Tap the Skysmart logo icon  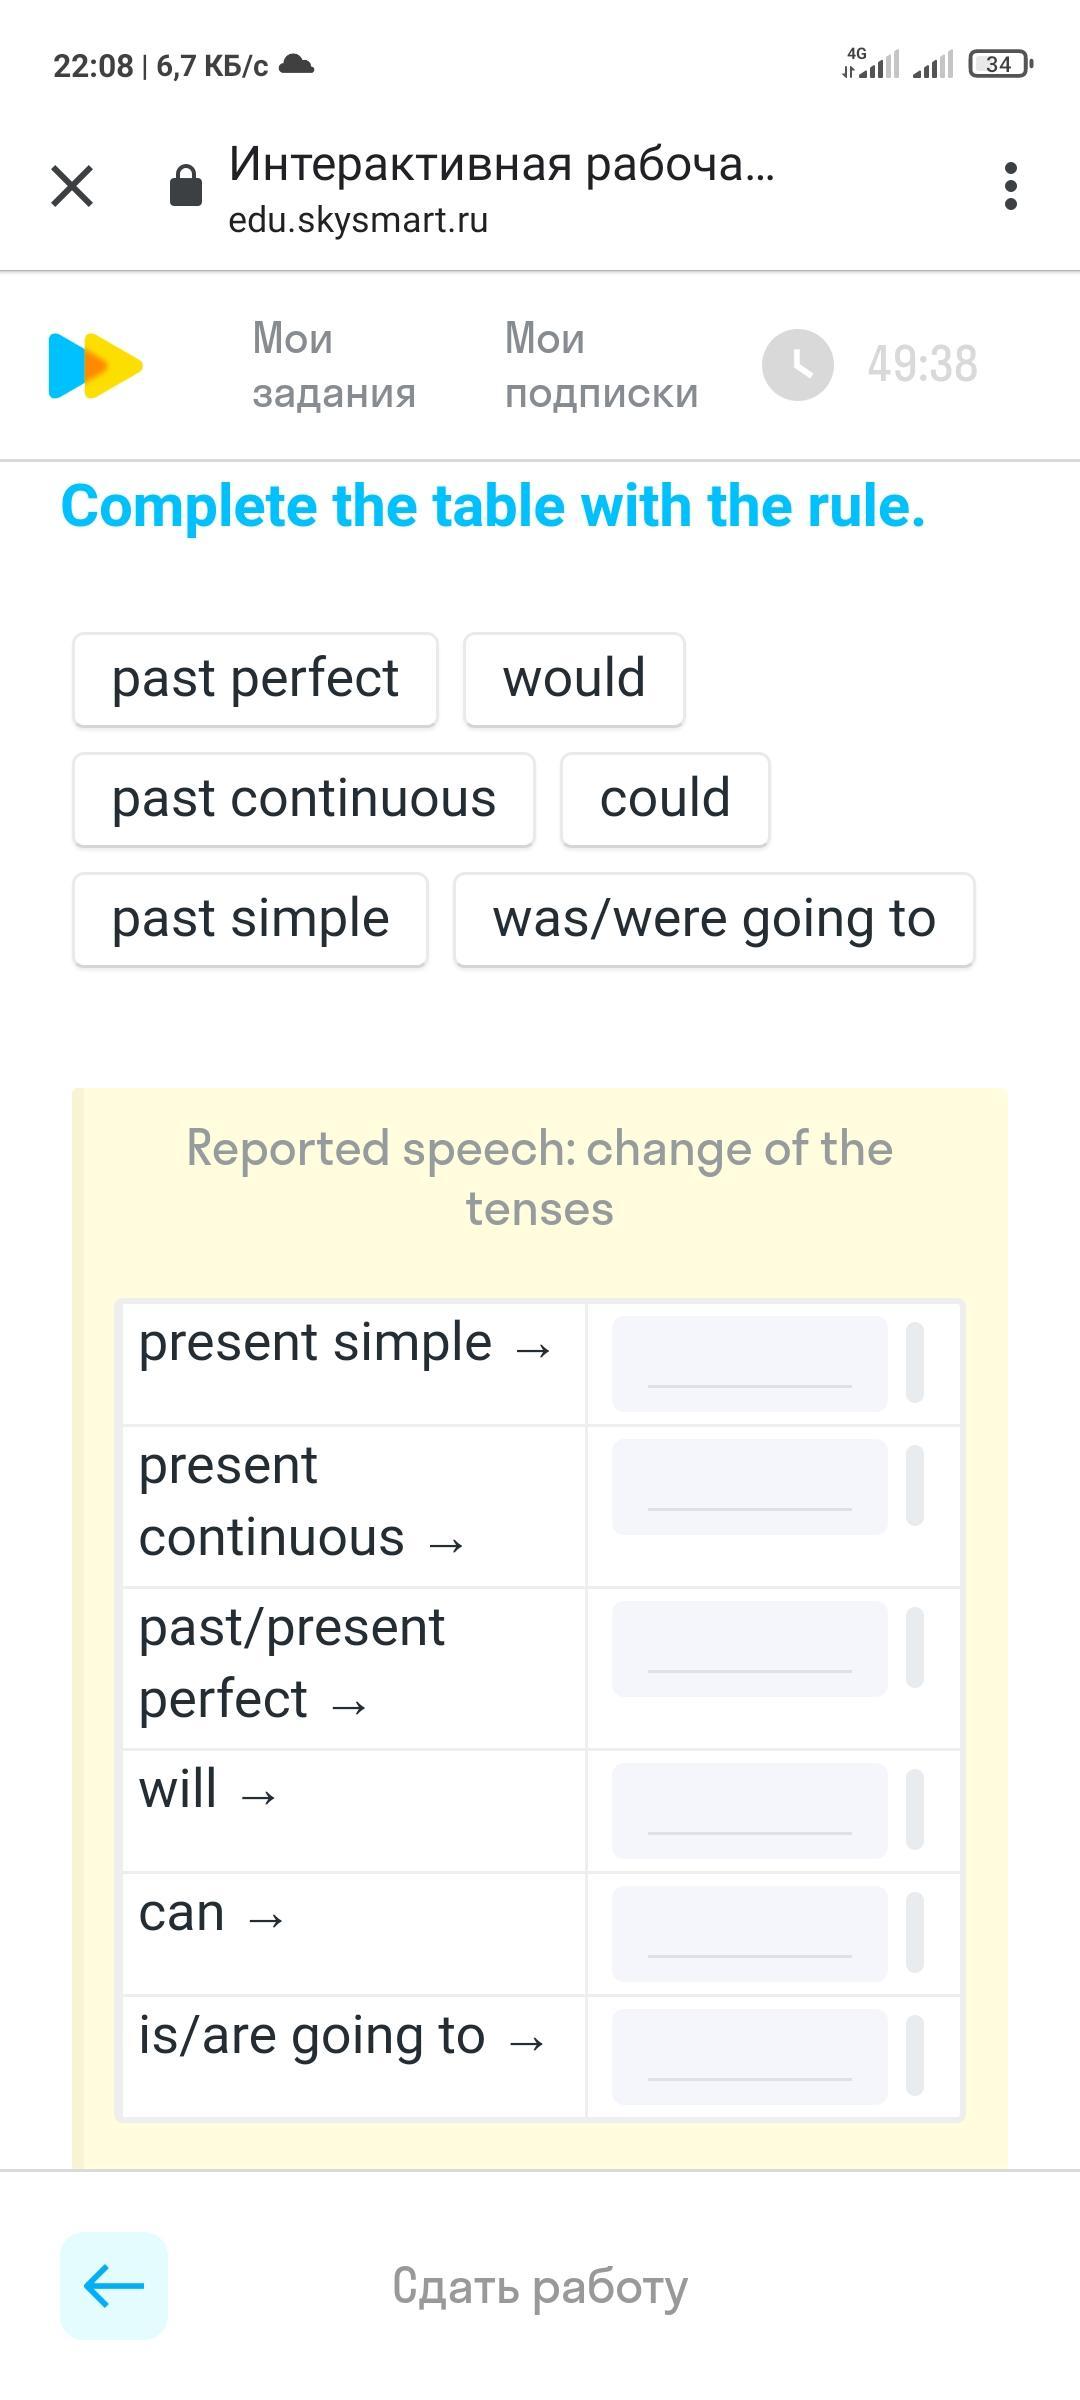(x=95, y=365)
